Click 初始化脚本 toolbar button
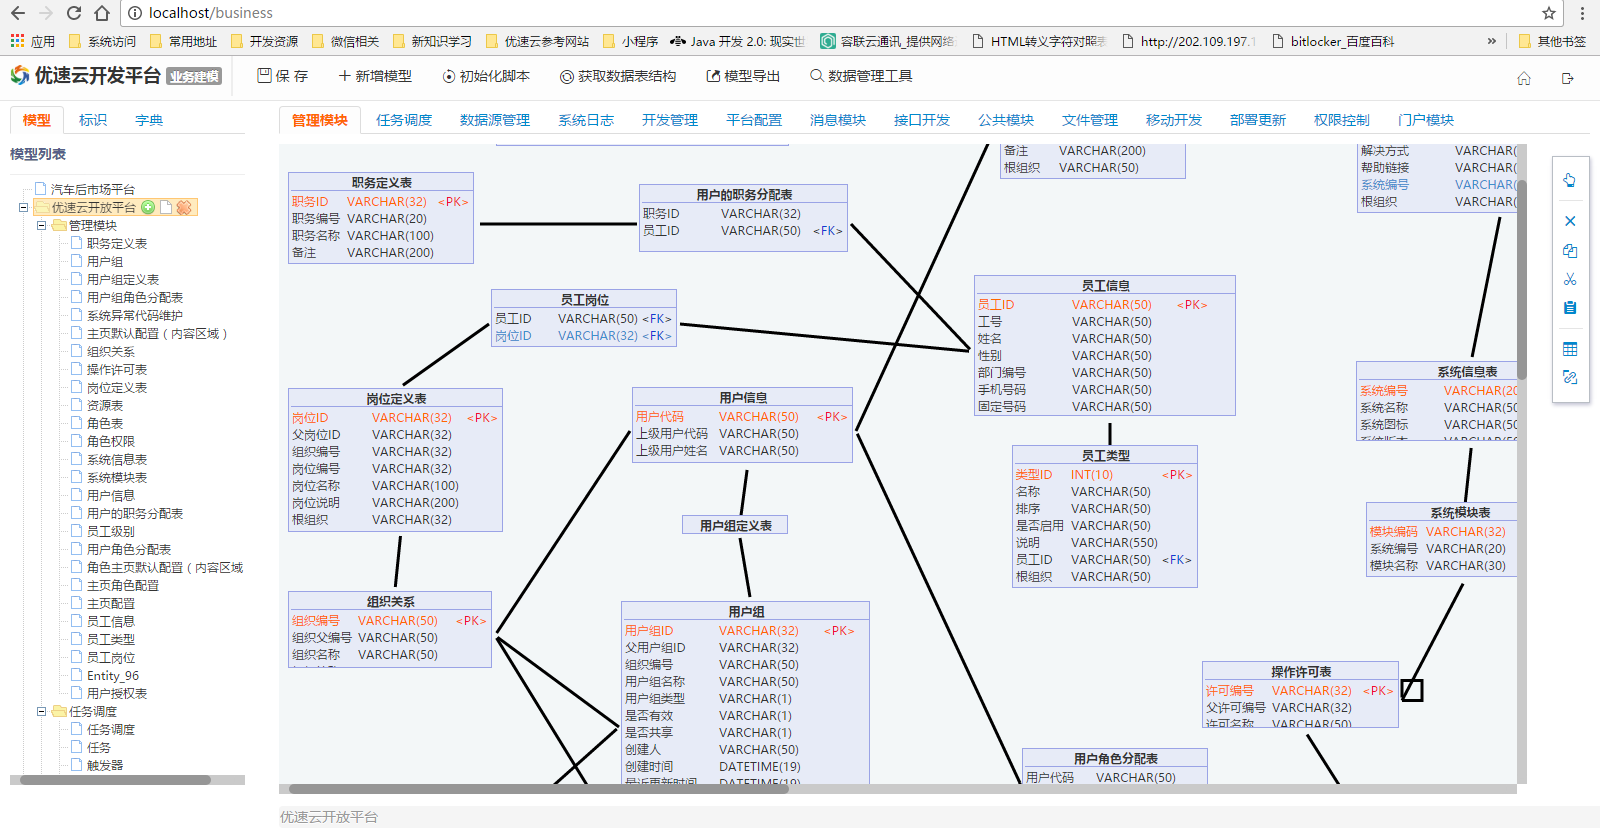The height and width of the screenshot is (829, 1600). 486,76
